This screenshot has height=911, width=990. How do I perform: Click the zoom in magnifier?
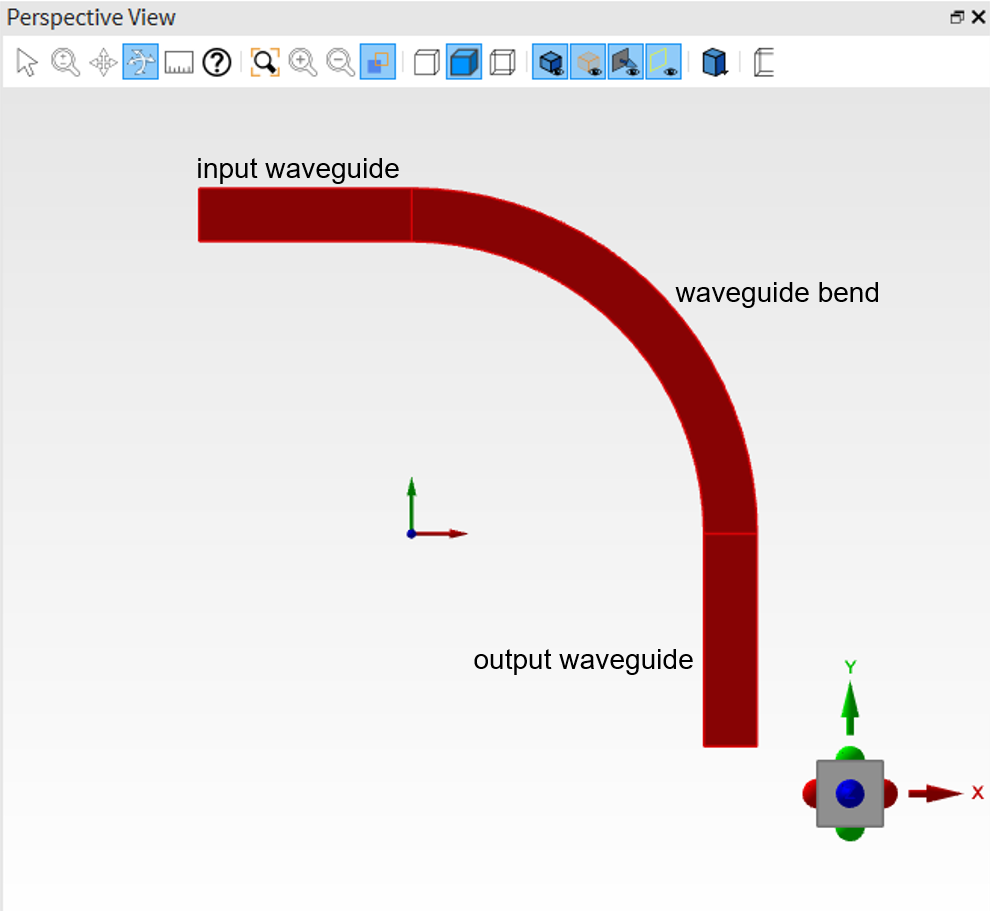pos(302,63)
